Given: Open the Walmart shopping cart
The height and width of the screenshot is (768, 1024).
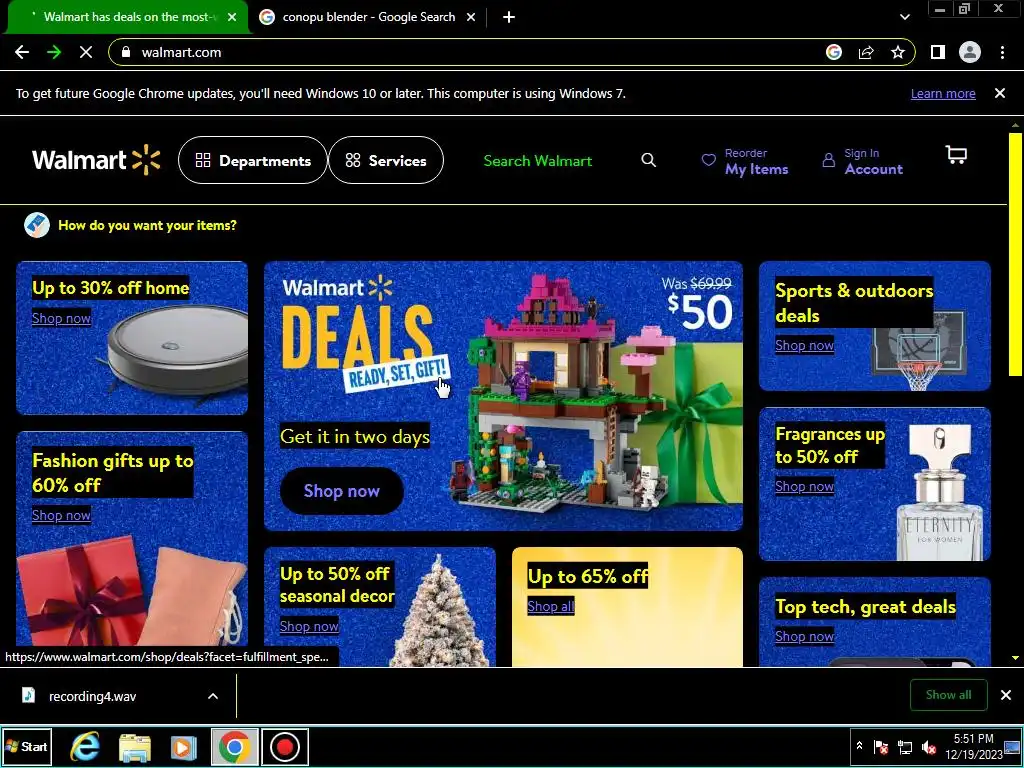Looking at the screenshot, I should [956, 155].
